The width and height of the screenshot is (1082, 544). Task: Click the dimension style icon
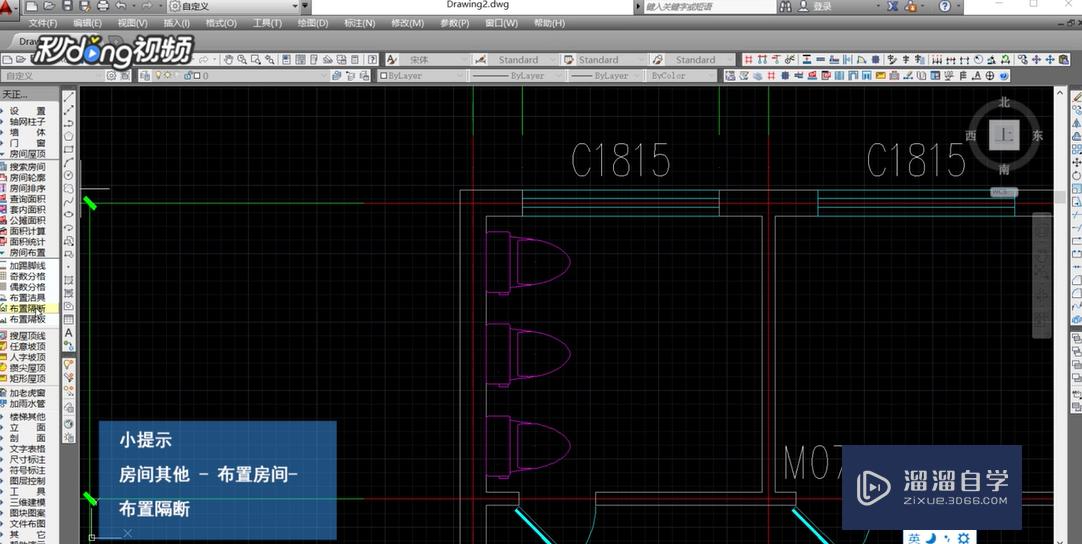[482, 59]
